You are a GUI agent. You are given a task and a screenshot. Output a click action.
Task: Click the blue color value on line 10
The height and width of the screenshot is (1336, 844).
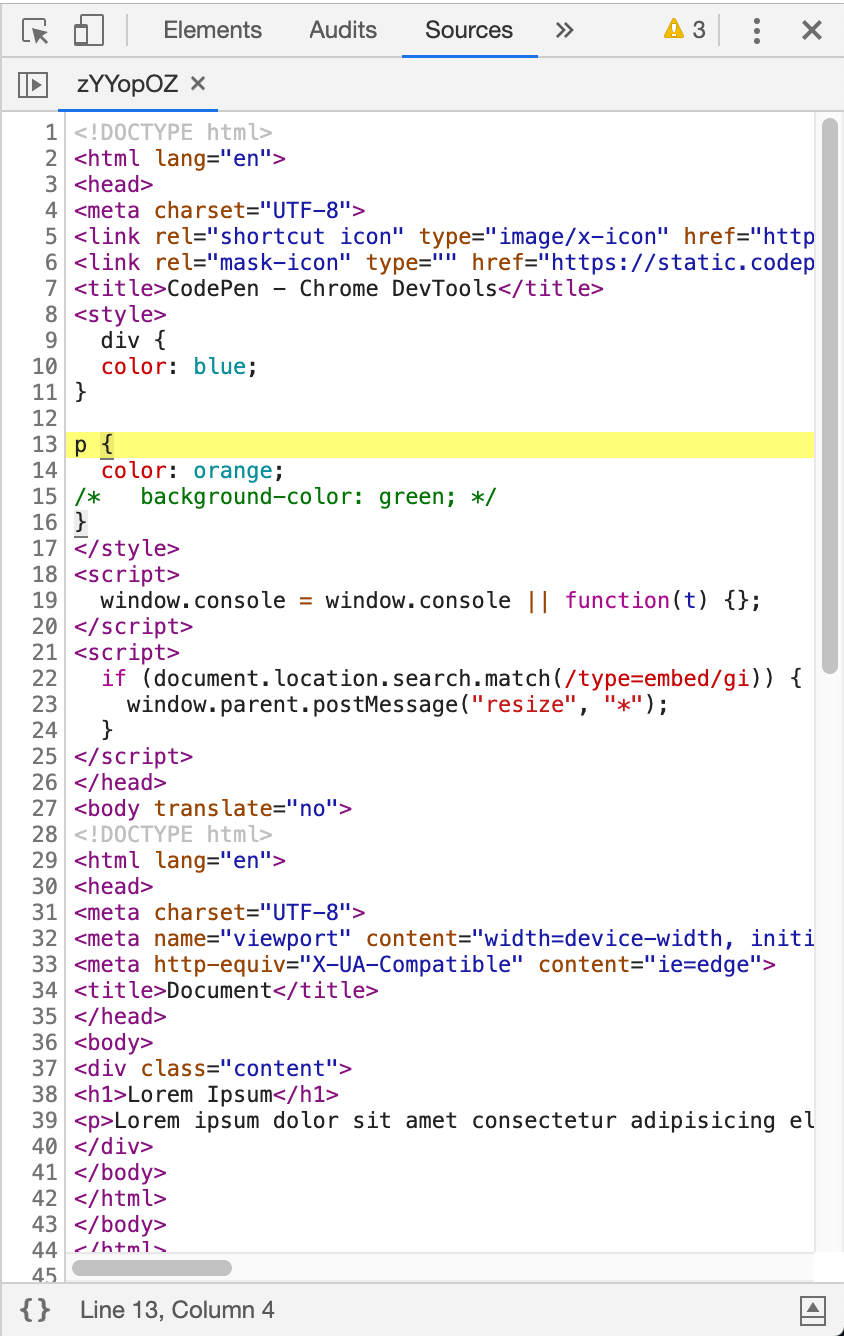tap(219, 366)
